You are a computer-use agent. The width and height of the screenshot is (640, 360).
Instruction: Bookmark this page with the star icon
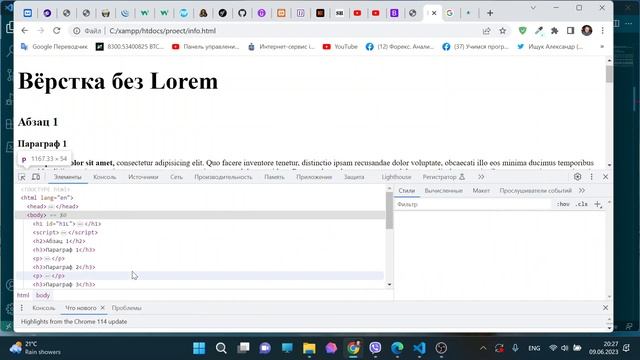502,31
